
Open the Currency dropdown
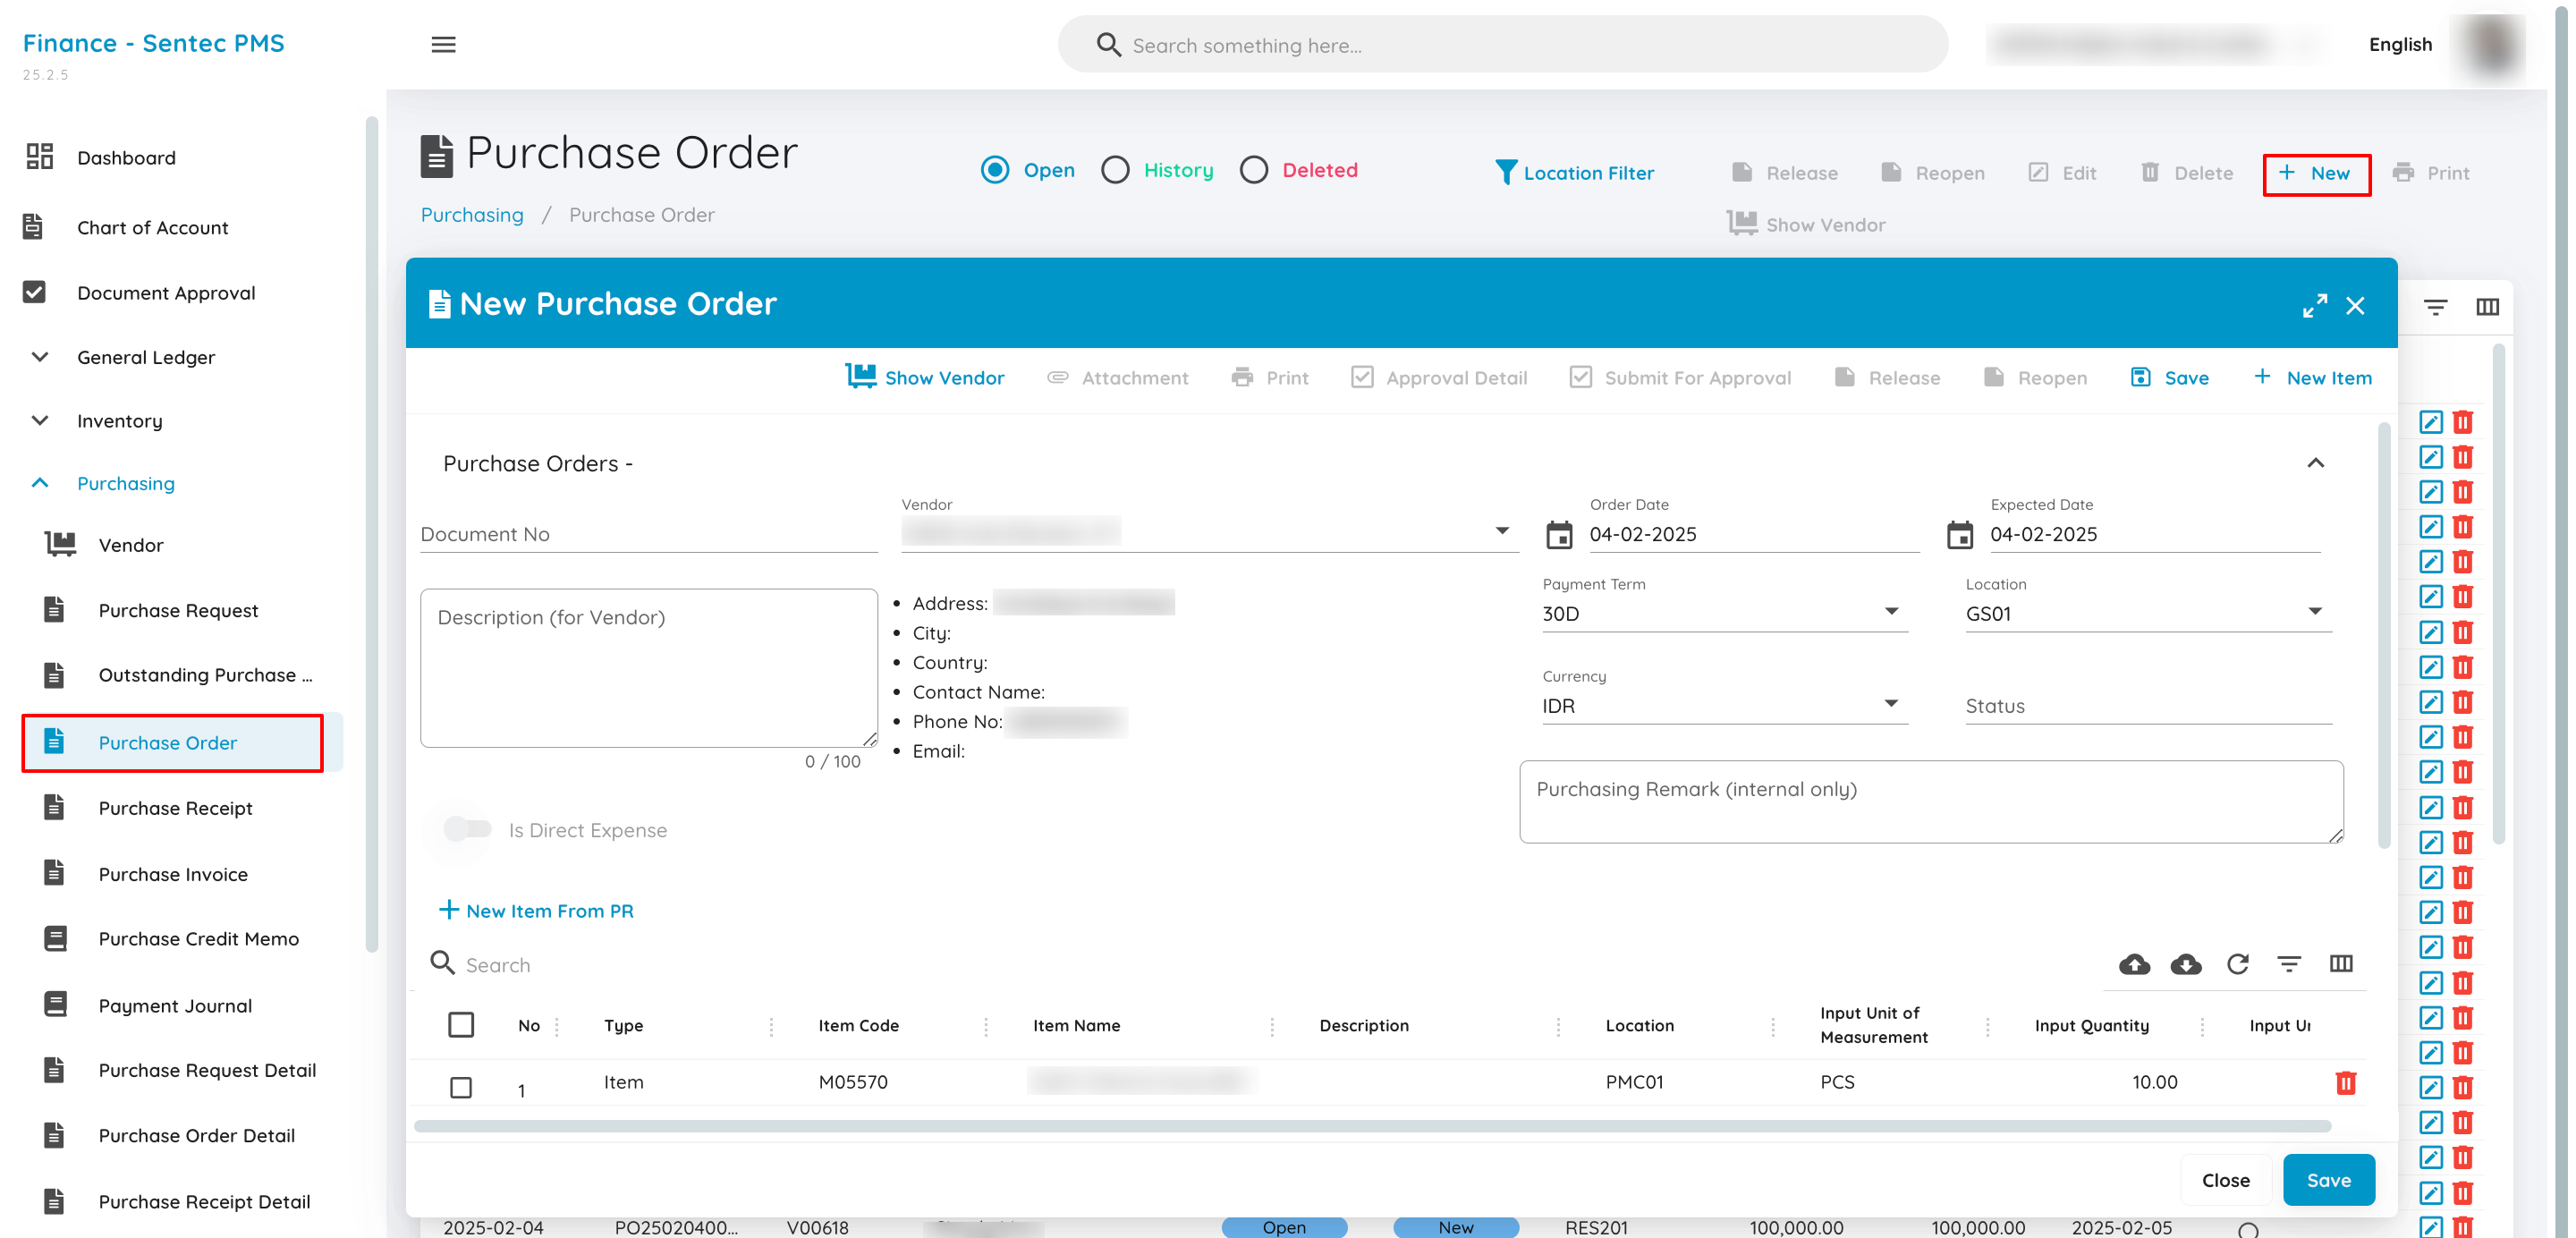[1724, 705]
